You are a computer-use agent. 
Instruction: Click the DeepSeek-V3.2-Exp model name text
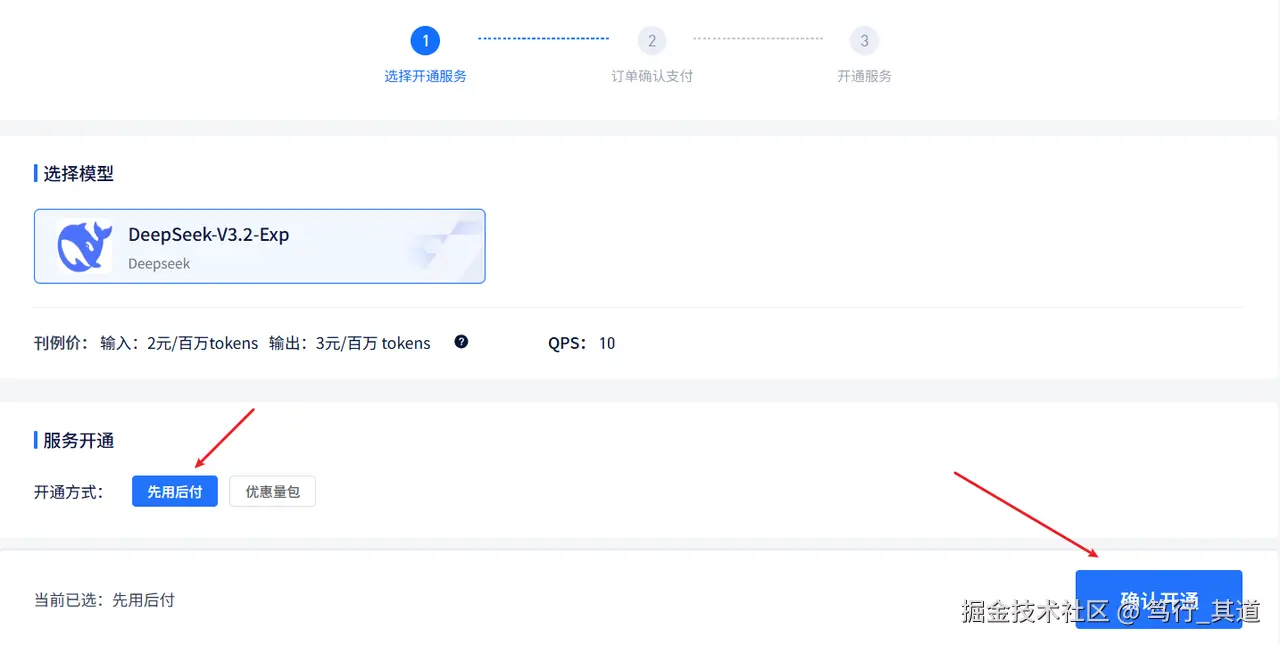click(209, 235)
